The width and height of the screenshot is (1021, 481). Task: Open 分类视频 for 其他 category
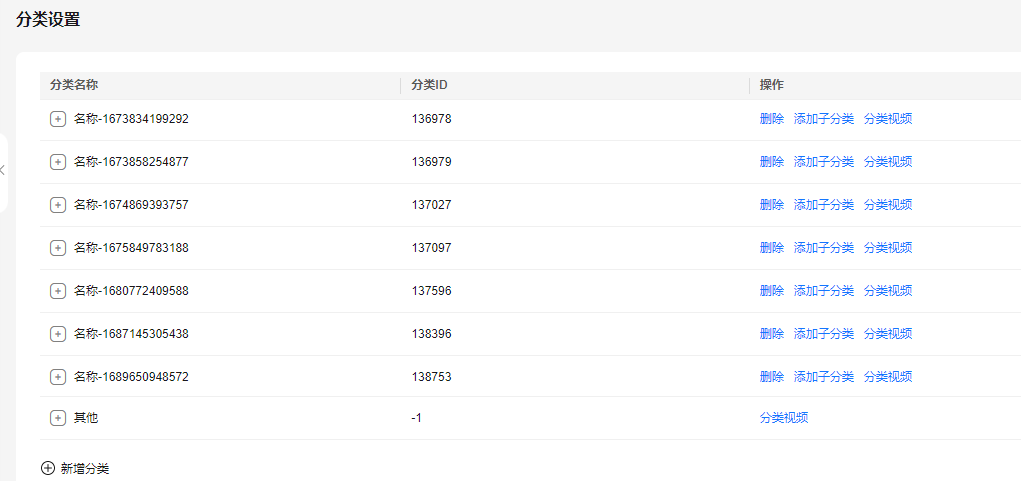pos(784,419)
